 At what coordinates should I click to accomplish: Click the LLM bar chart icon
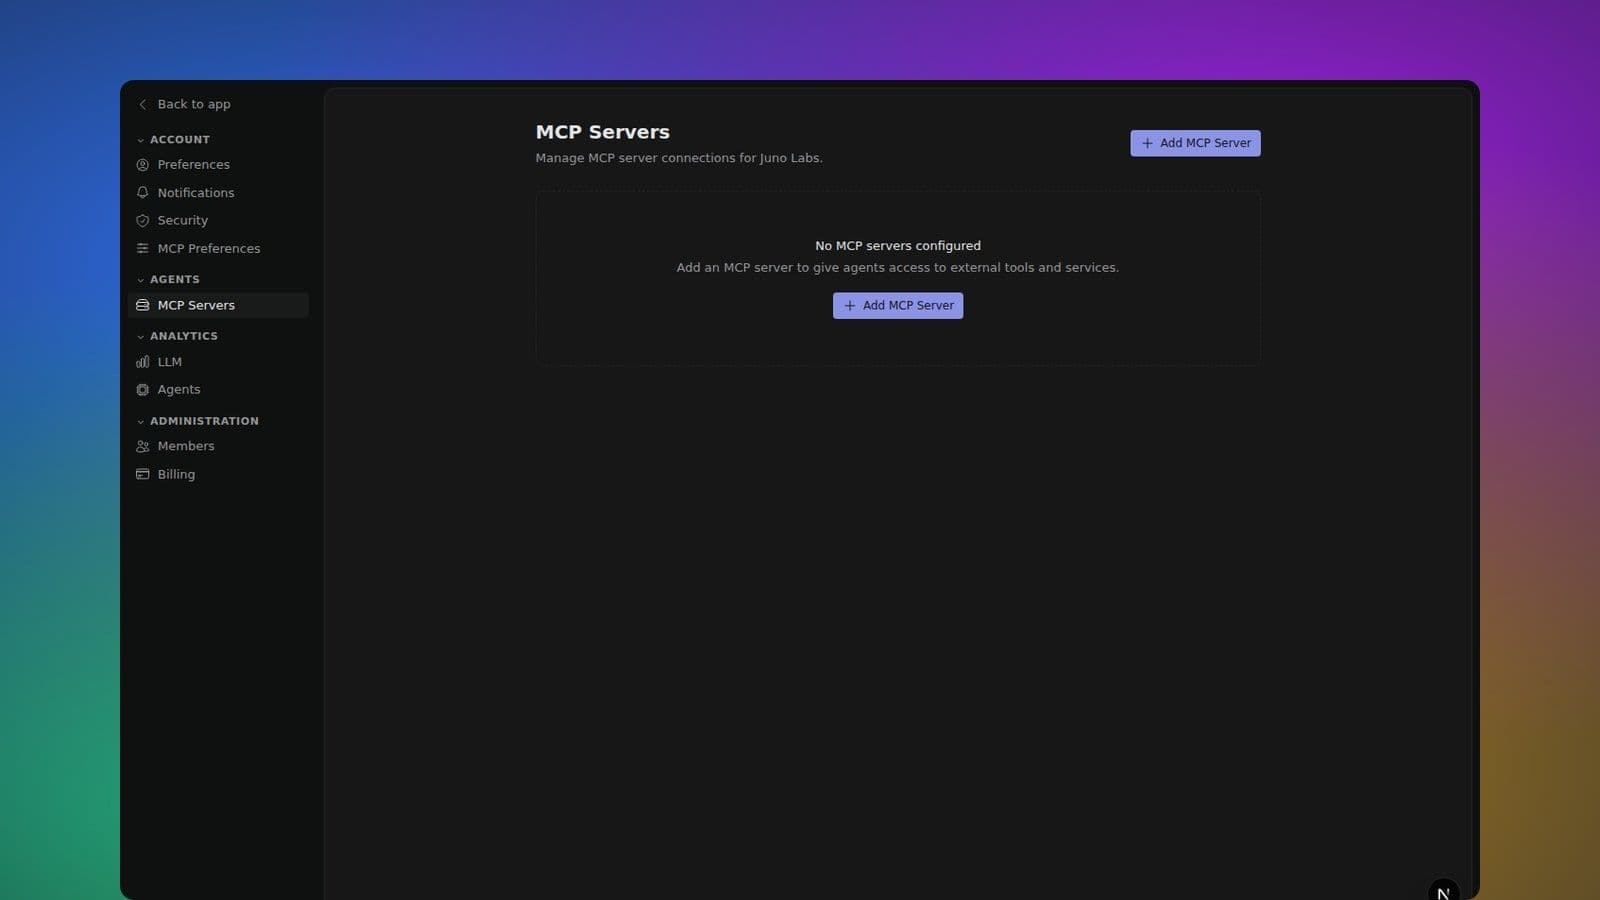143,362
